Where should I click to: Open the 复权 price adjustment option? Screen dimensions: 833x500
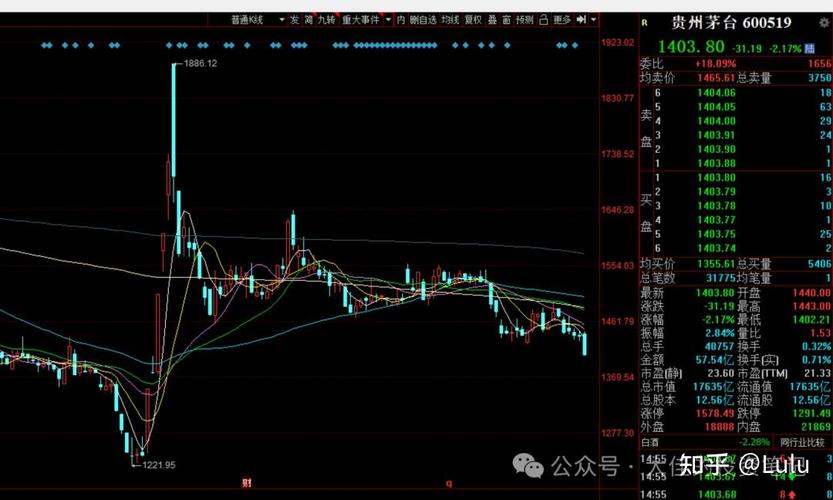tap(473, 20)
